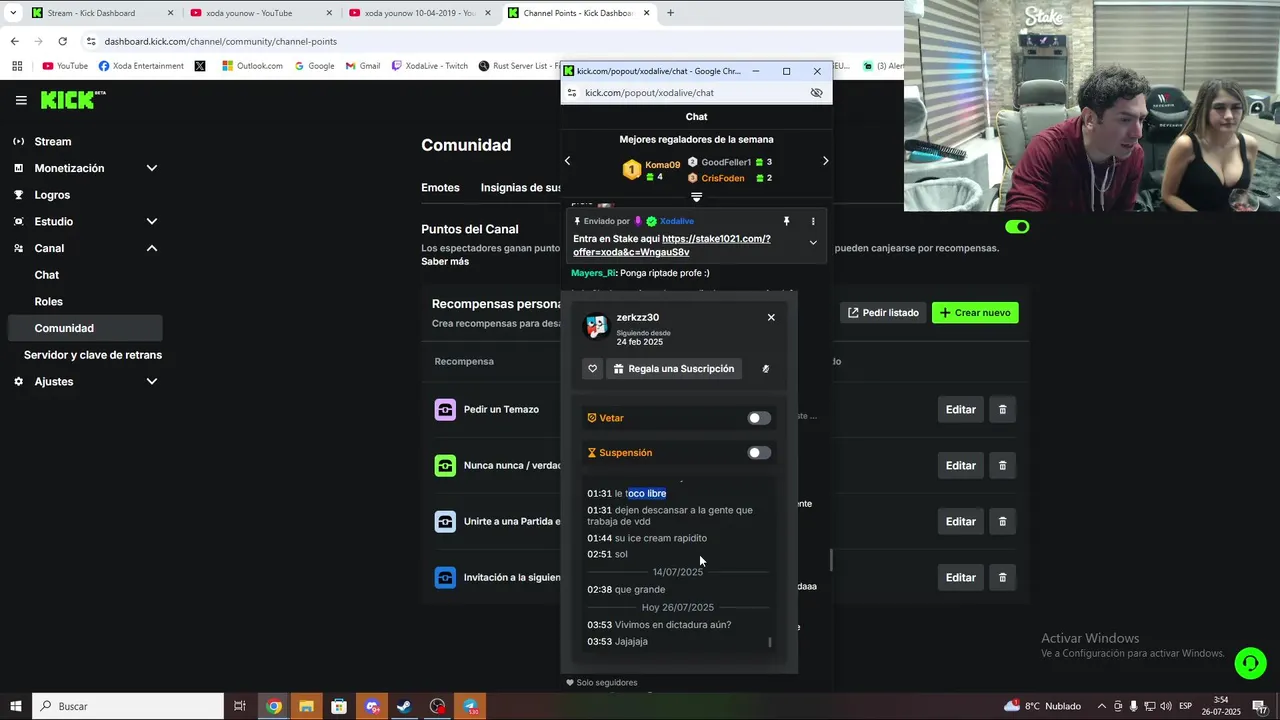This screenshot has height=720, width=1280.
Task: Open the XodaLive - Twitch bookmark
Action: point(430,66)
